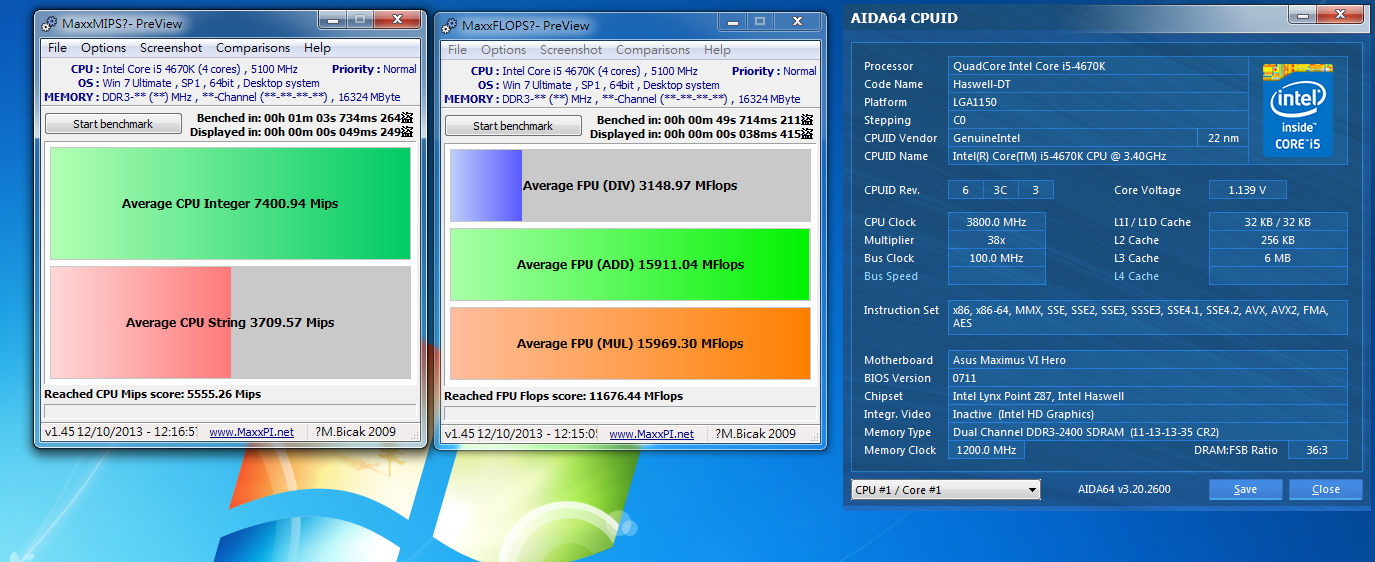This screenshot has width=1375, height=562.
Task: Click Save button in AIDA64 CPUID
Action: (1246, 490)
